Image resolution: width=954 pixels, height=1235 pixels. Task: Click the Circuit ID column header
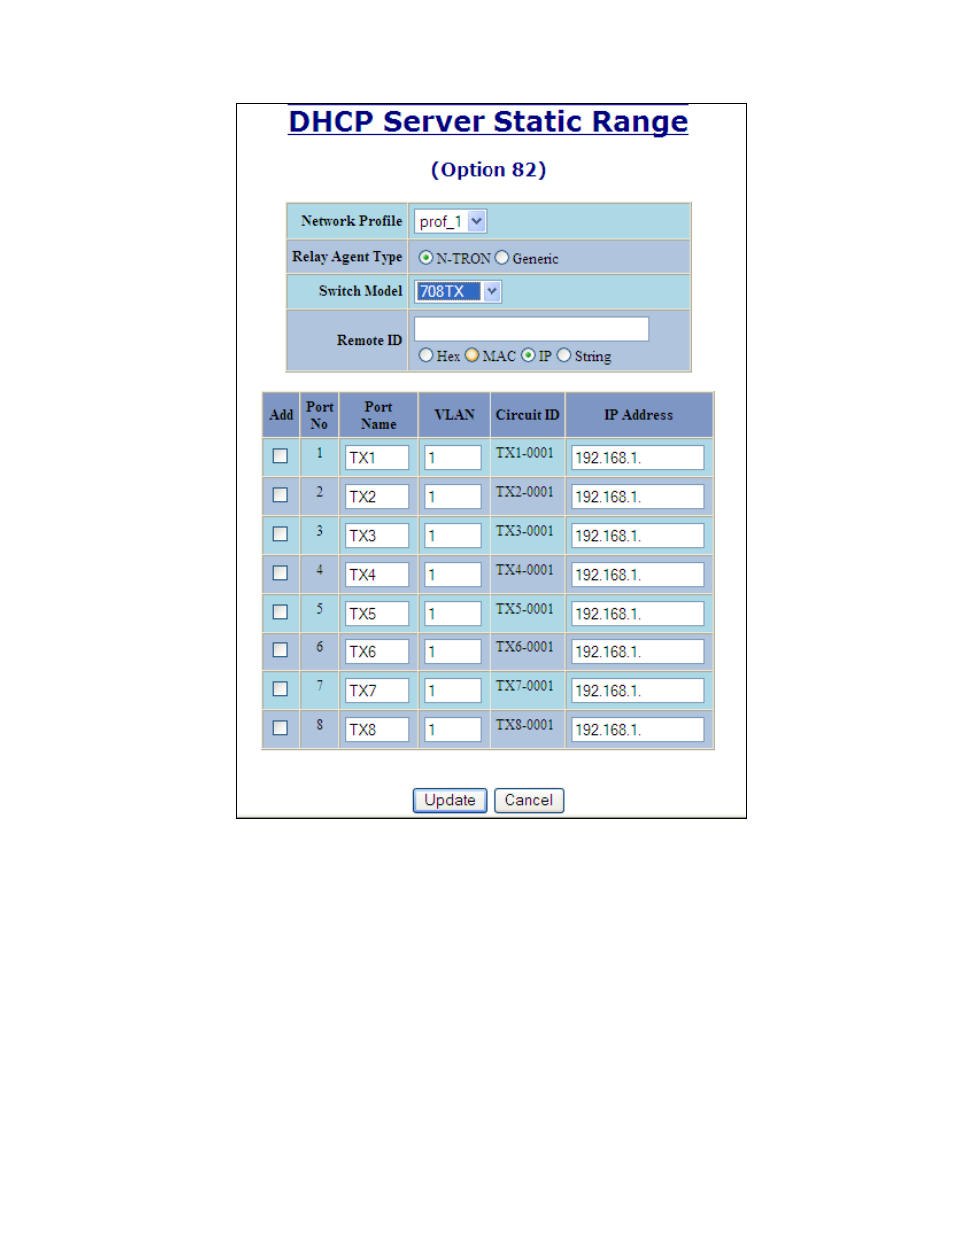(x=527, y=415)
